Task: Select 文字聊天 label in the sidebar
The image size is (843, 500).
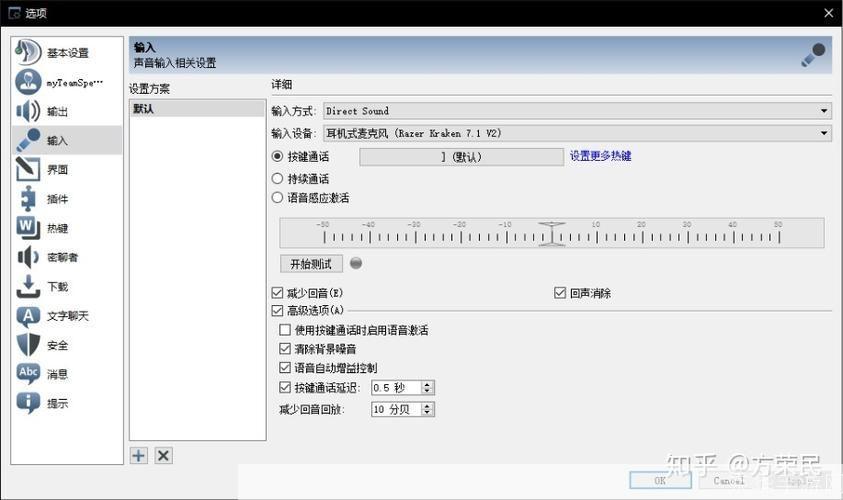Action: (x=68, y=316)
